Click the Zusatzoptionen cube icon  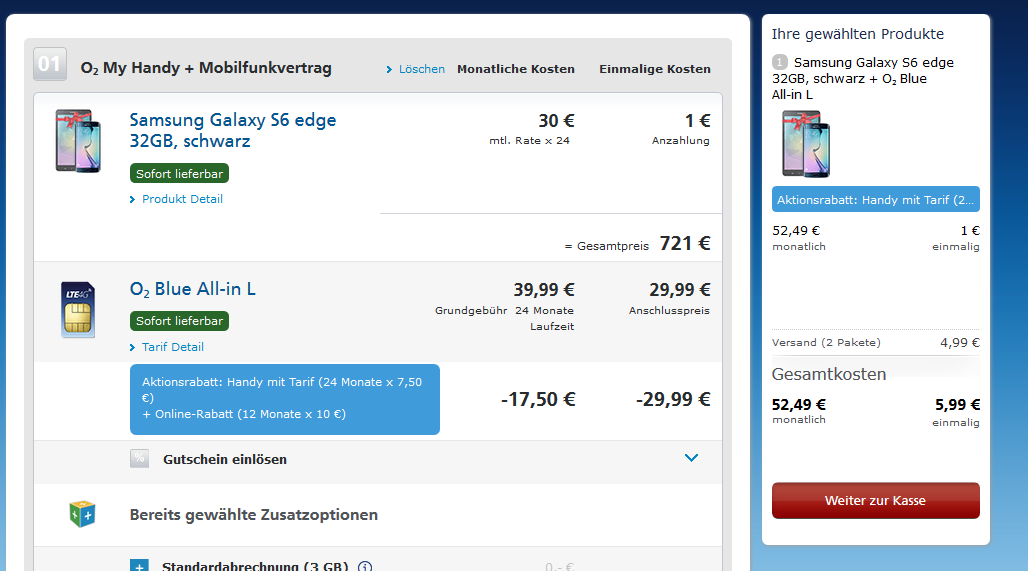click(83, 514)
